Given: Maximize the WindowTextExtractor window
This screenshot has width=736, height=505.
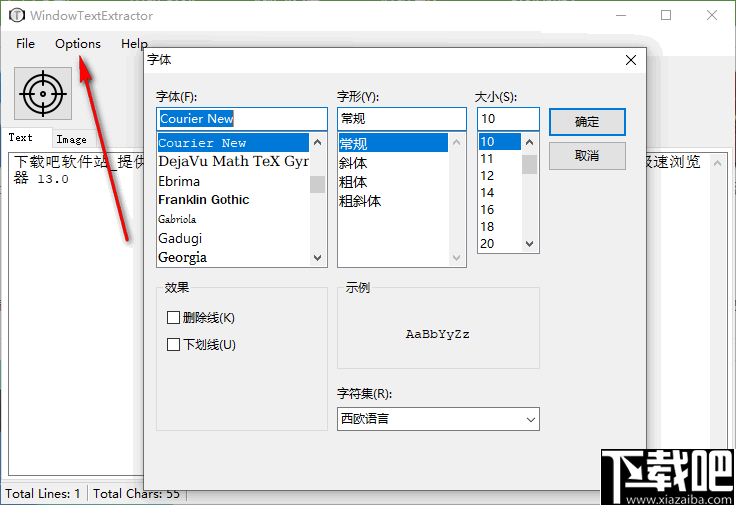Looking at the screenshot, I should (666, 15).
